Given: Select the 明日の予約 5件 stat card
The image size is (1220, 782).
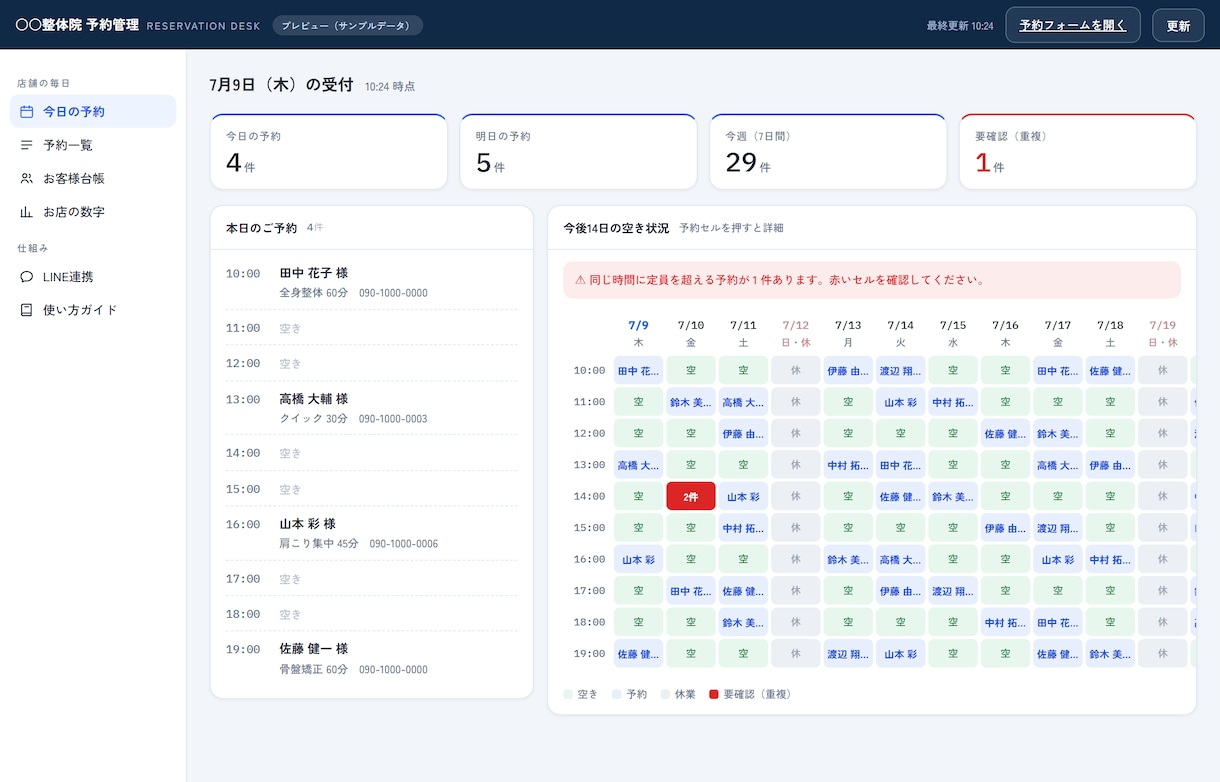Looking at the screenshot, I should pyautogui.click(x=578, y=151).
